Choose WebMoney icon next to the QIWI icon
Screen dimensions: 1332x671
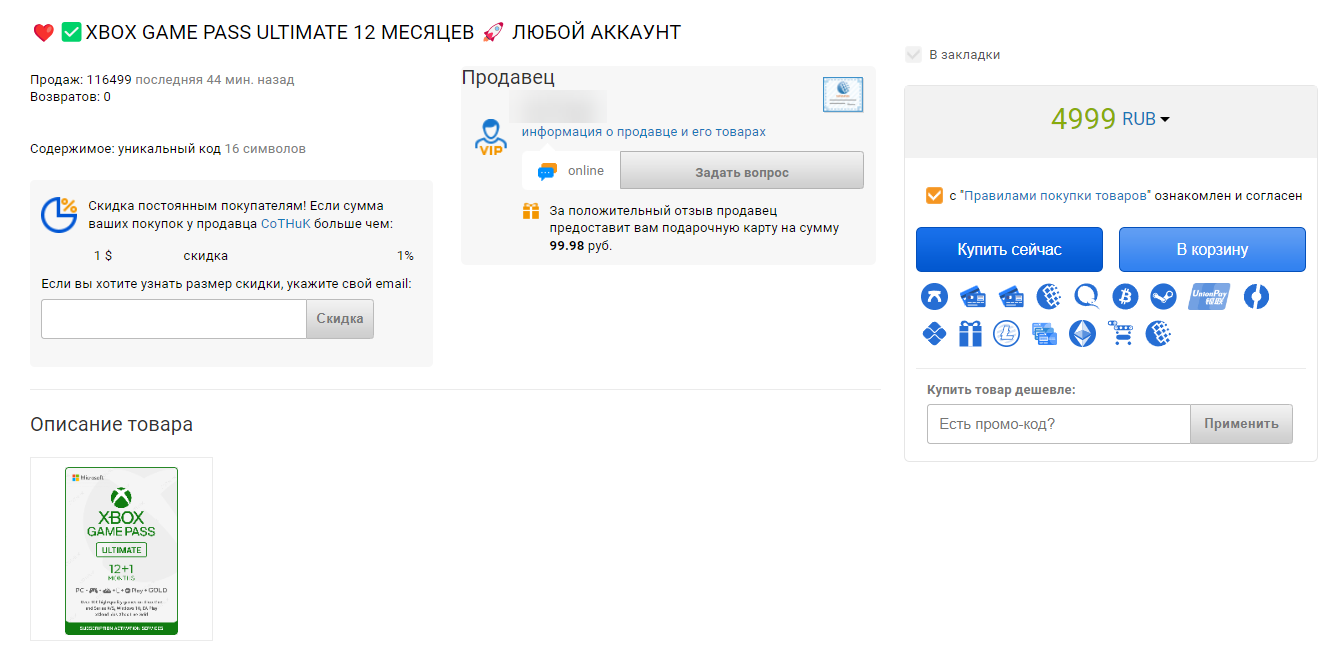tap(1049, 296)
